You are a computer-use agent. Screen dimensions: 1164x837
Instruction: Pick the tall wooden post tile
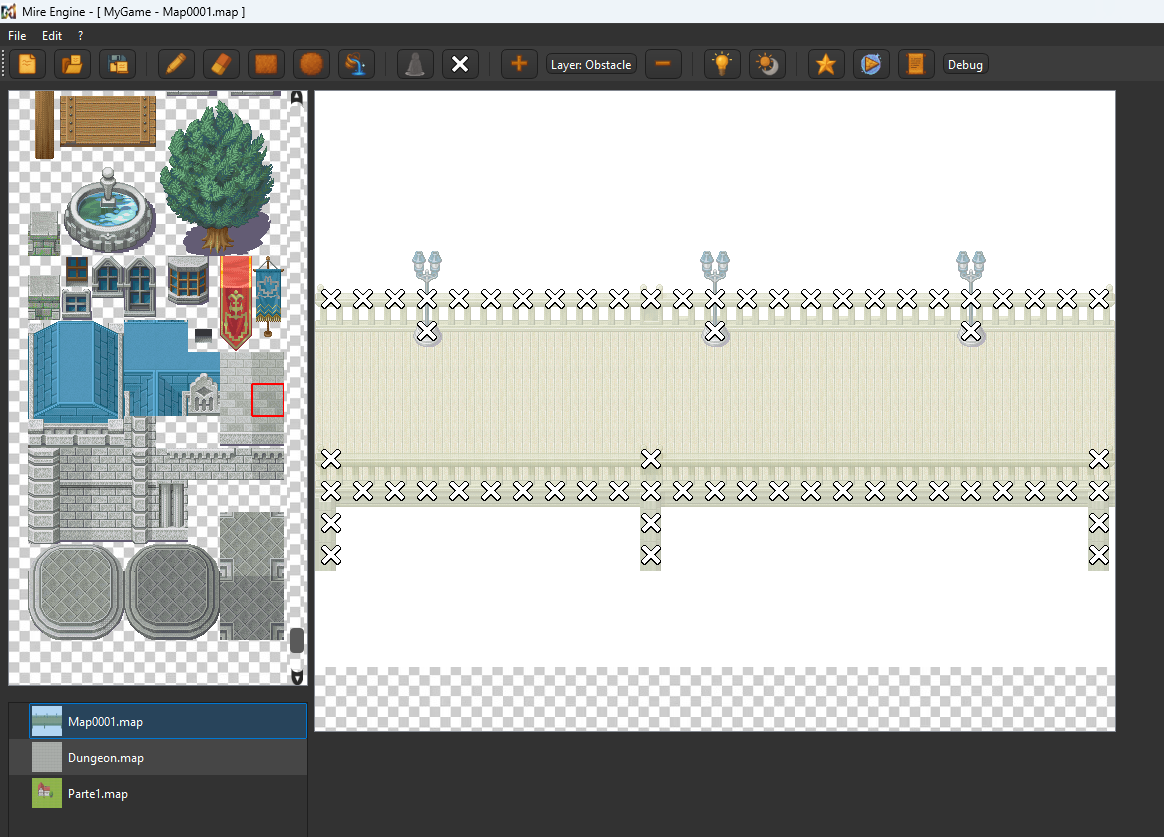[45, 125]
